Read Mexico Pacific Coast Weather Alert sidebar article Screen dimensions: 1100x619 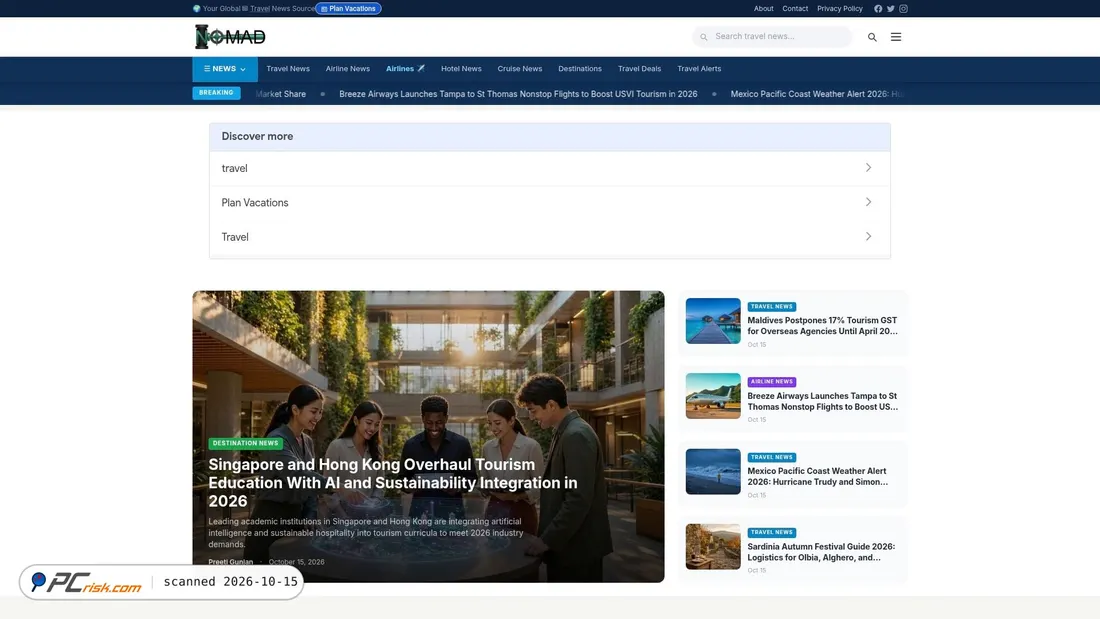(x=817, y=477)
